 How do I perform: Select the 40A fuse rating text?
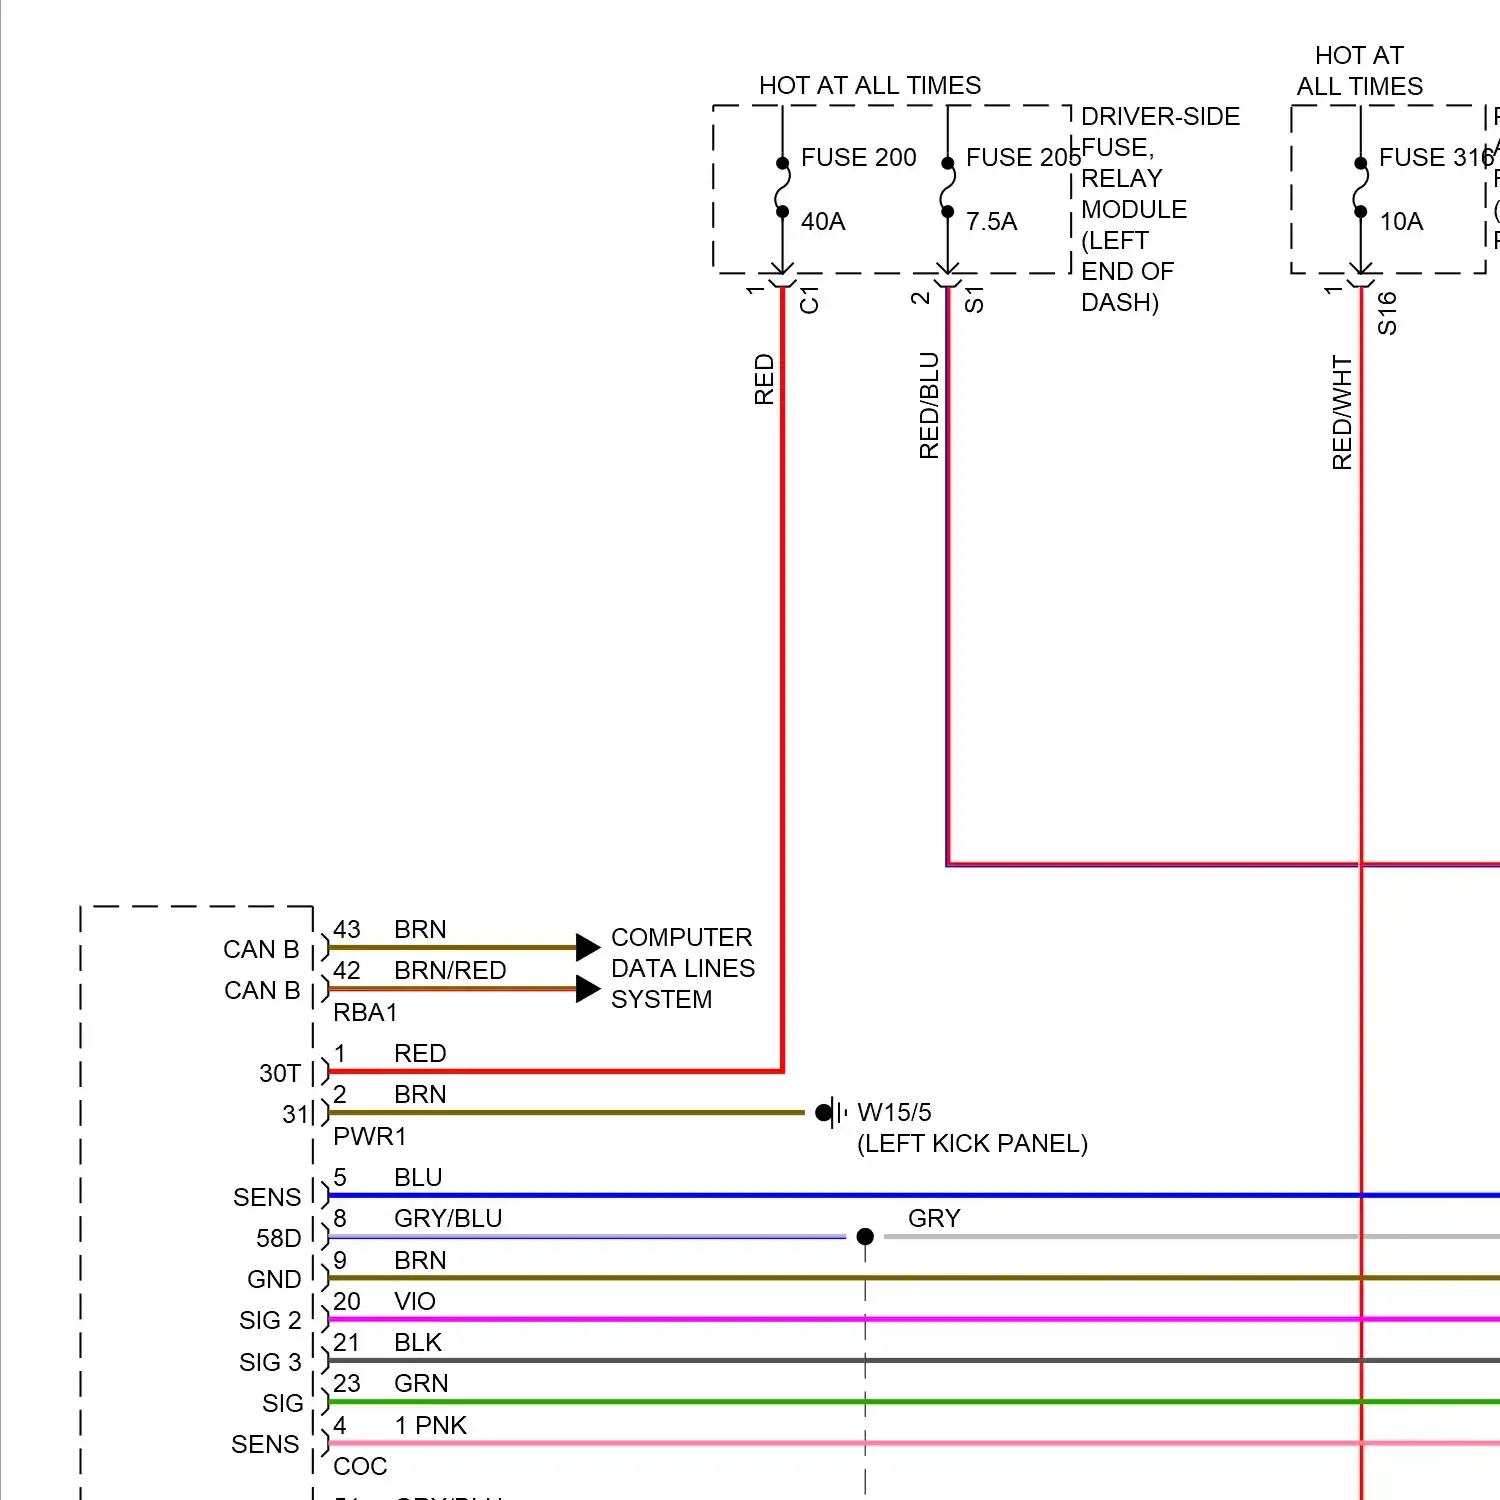[x=823, y=221]
